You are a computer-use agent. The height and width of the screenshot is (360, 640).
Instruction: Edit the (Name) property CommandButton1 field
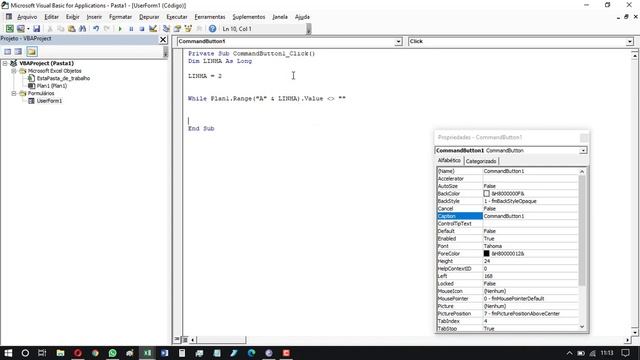coord(530,171)
